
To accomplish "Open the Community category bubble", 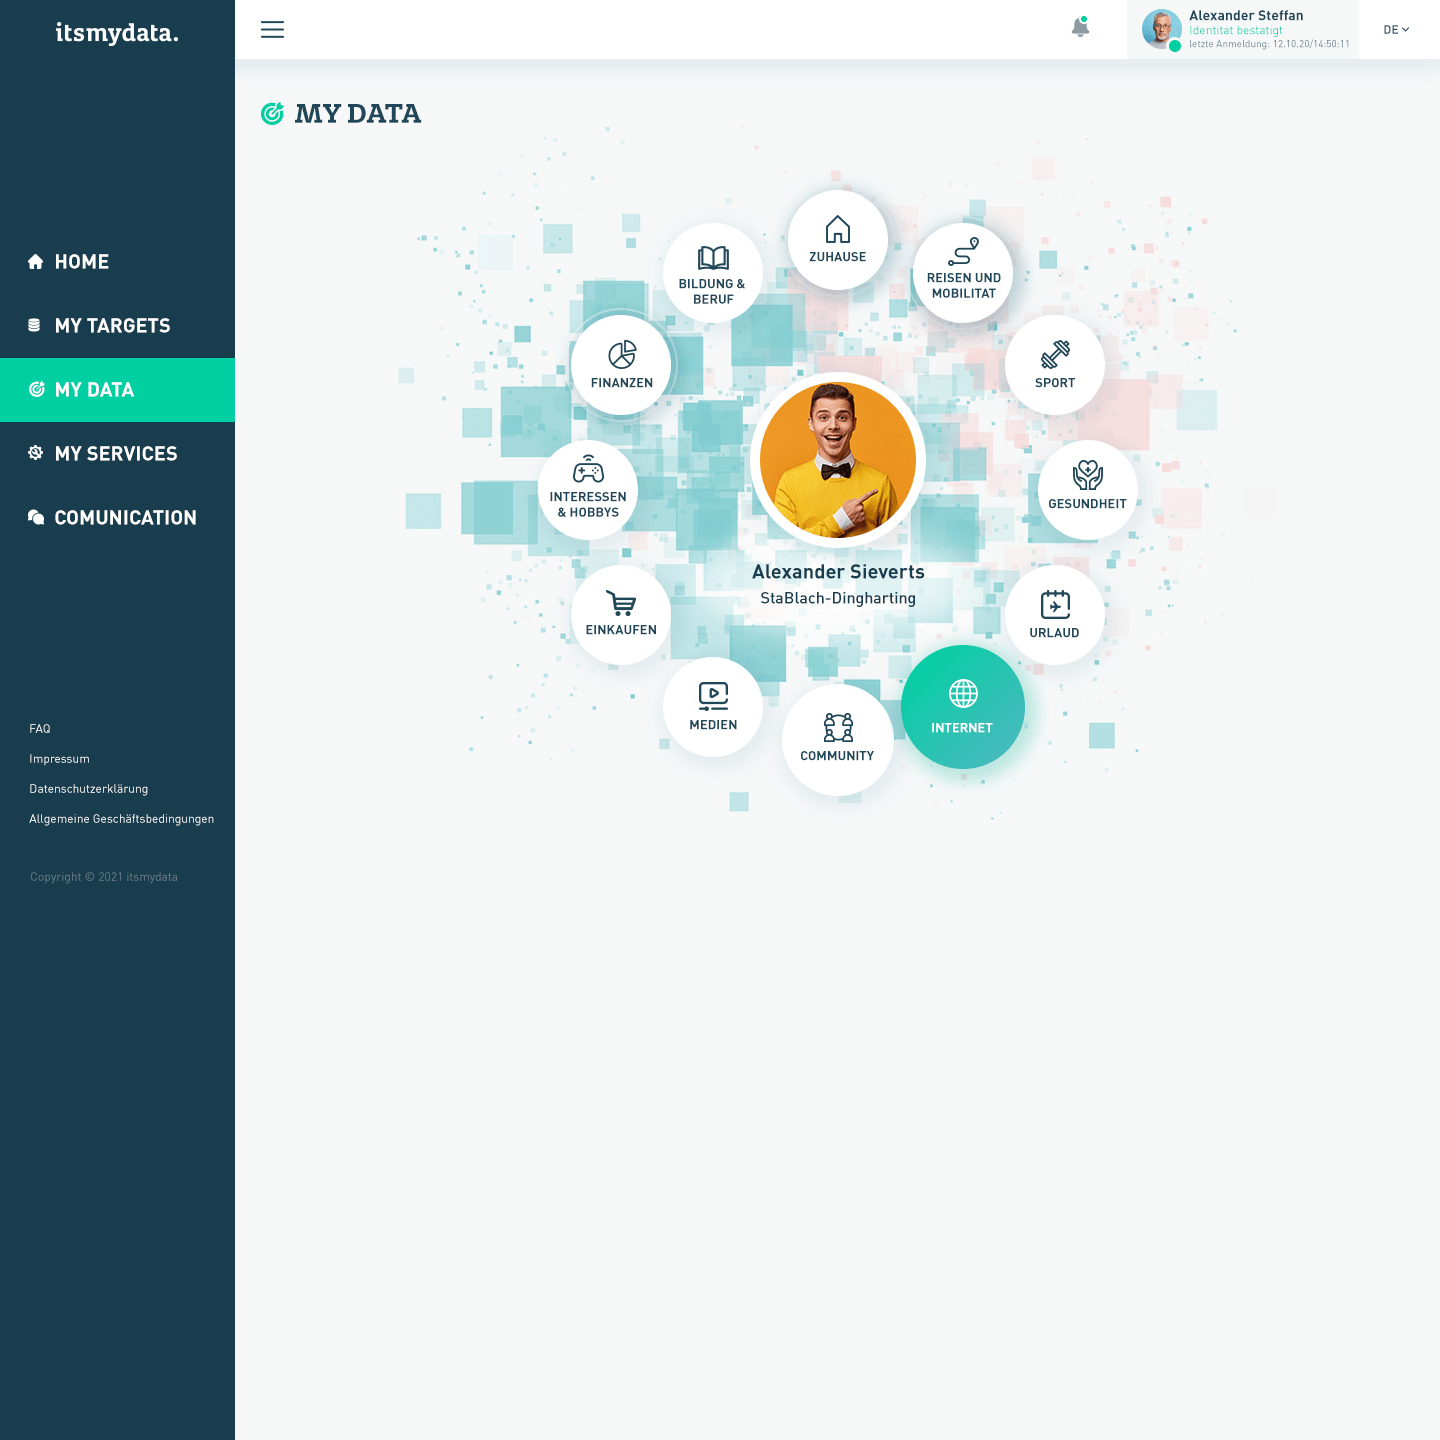I will 837,739.
